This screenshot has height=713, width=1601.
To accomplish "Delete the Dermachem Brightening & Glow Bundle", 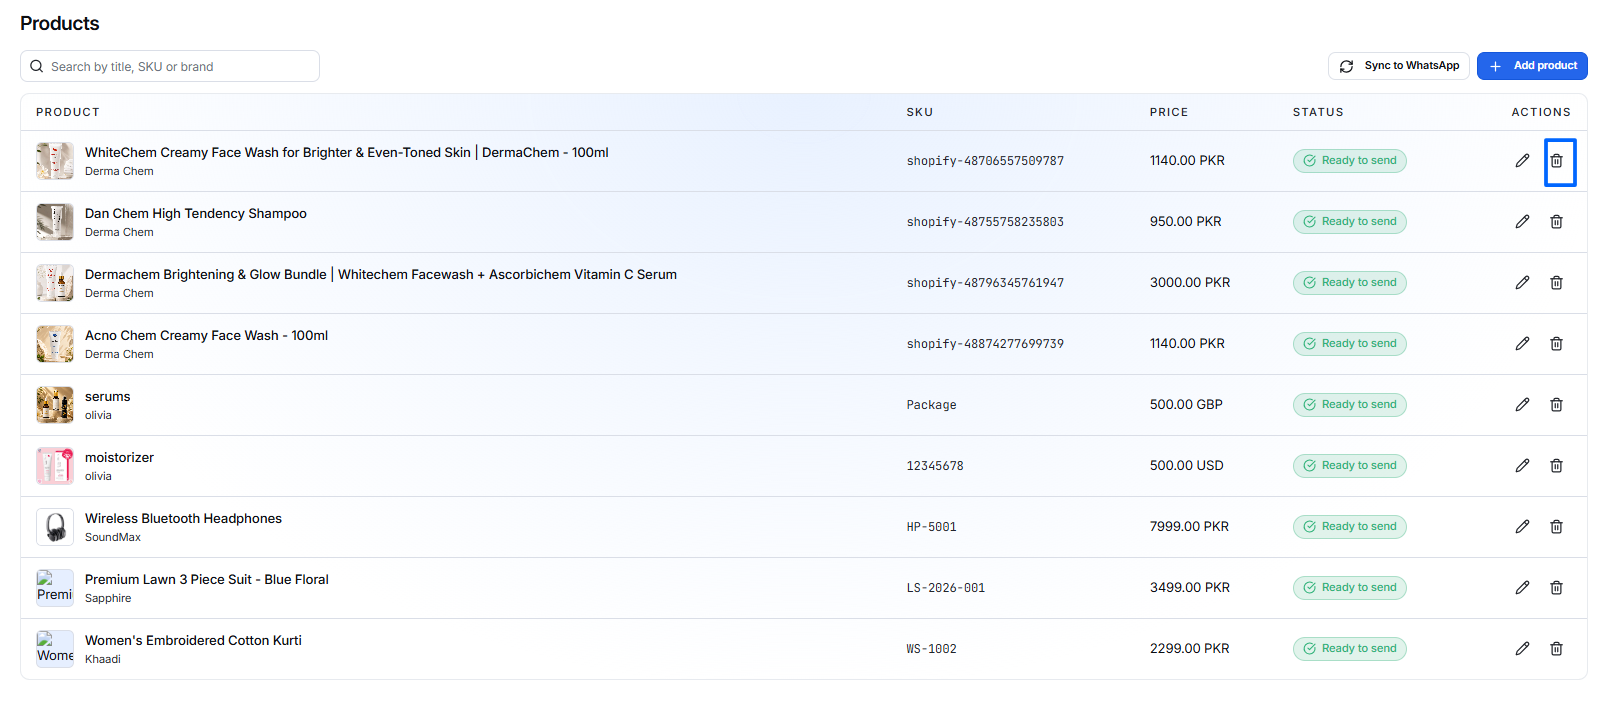I will [x=1557, y=283].
